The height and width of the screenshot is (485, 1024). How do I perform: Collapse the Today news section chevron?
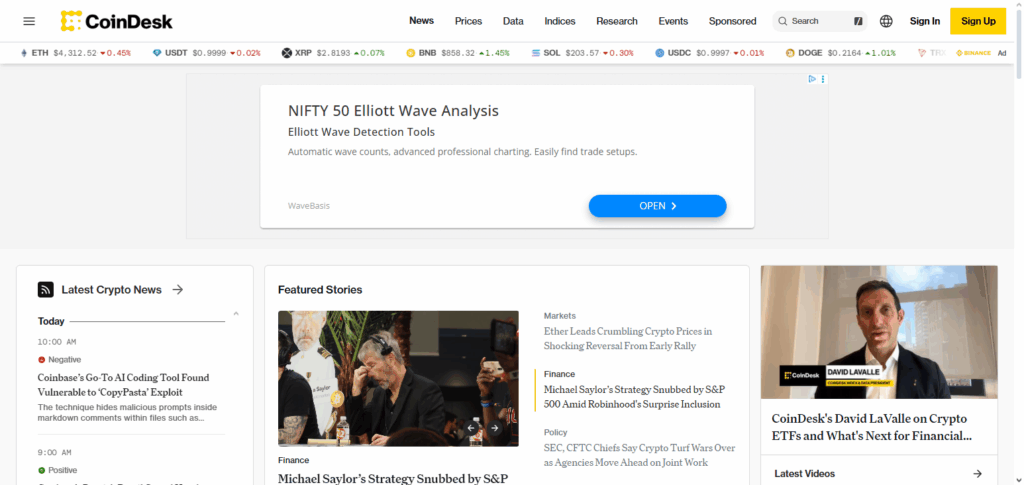click(x=236, y=314)
